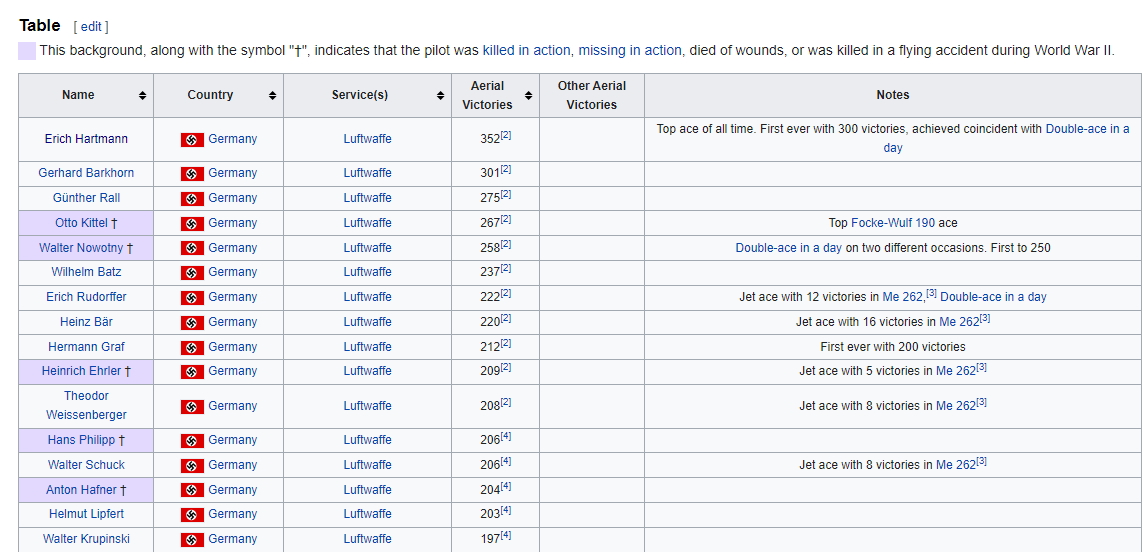Image resolution: width=1143 pixels, height=552 pixels.
Task: Click the flag icon in Erich Rudorffer's row
Action: (192, 298)
